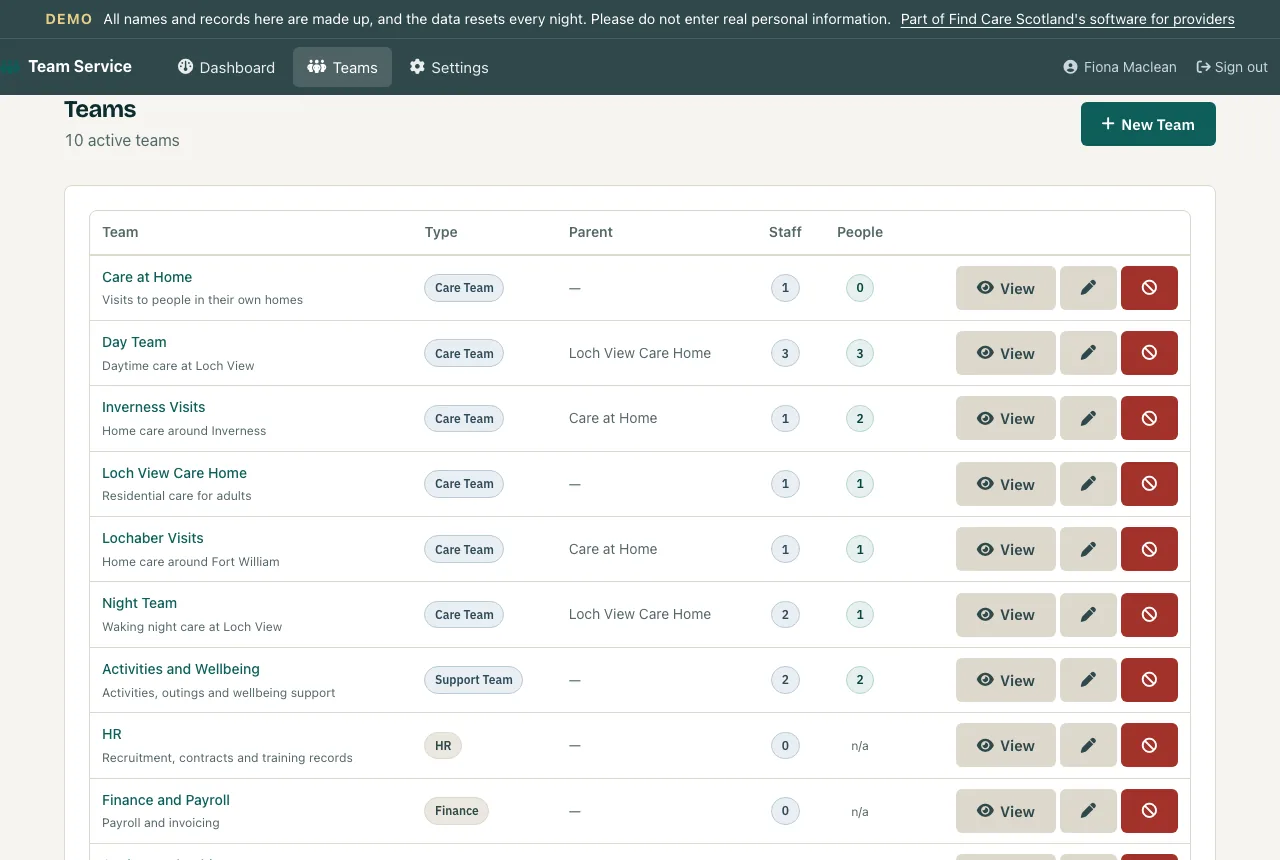Deactivate Activities and Wellbeing with red icon

click(1149, 680)
